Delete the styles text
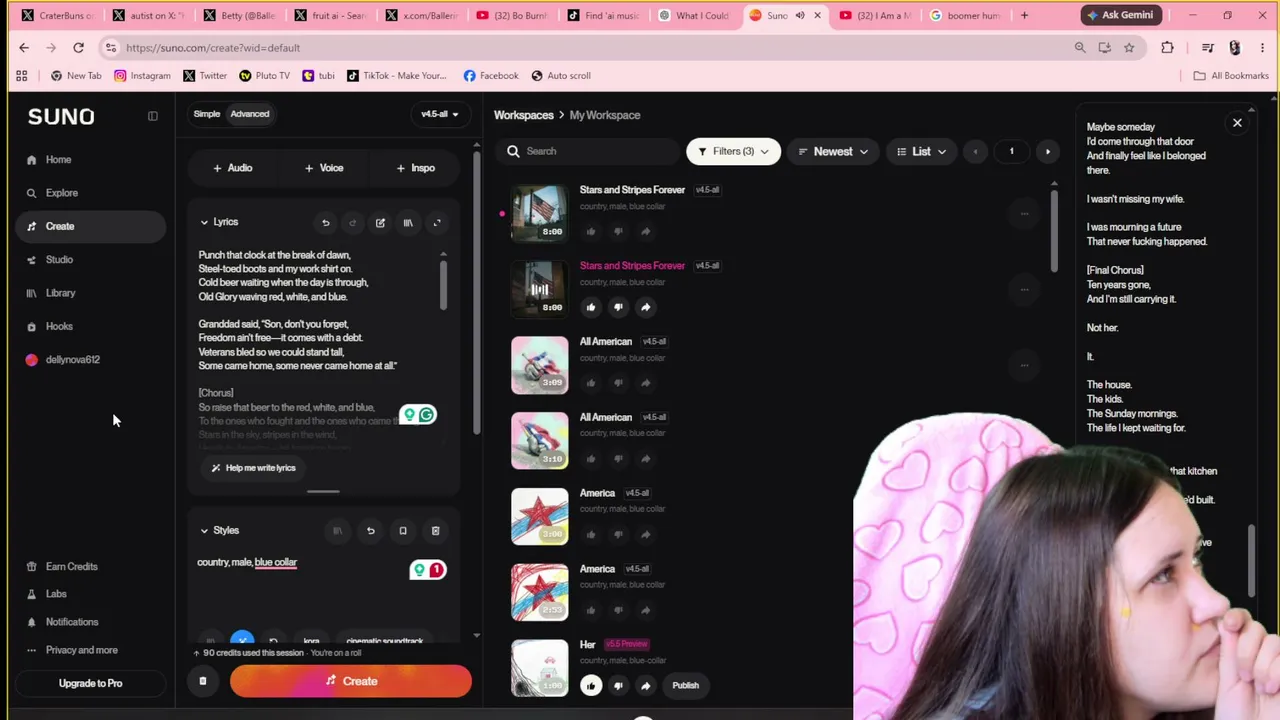This screenshot has width=1280, height=720. click(x=435, y=531)
